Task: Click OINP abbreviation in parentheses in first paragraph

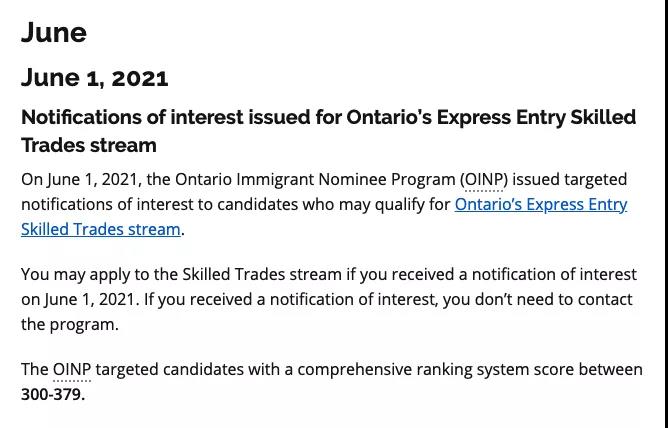Action: 485,180
